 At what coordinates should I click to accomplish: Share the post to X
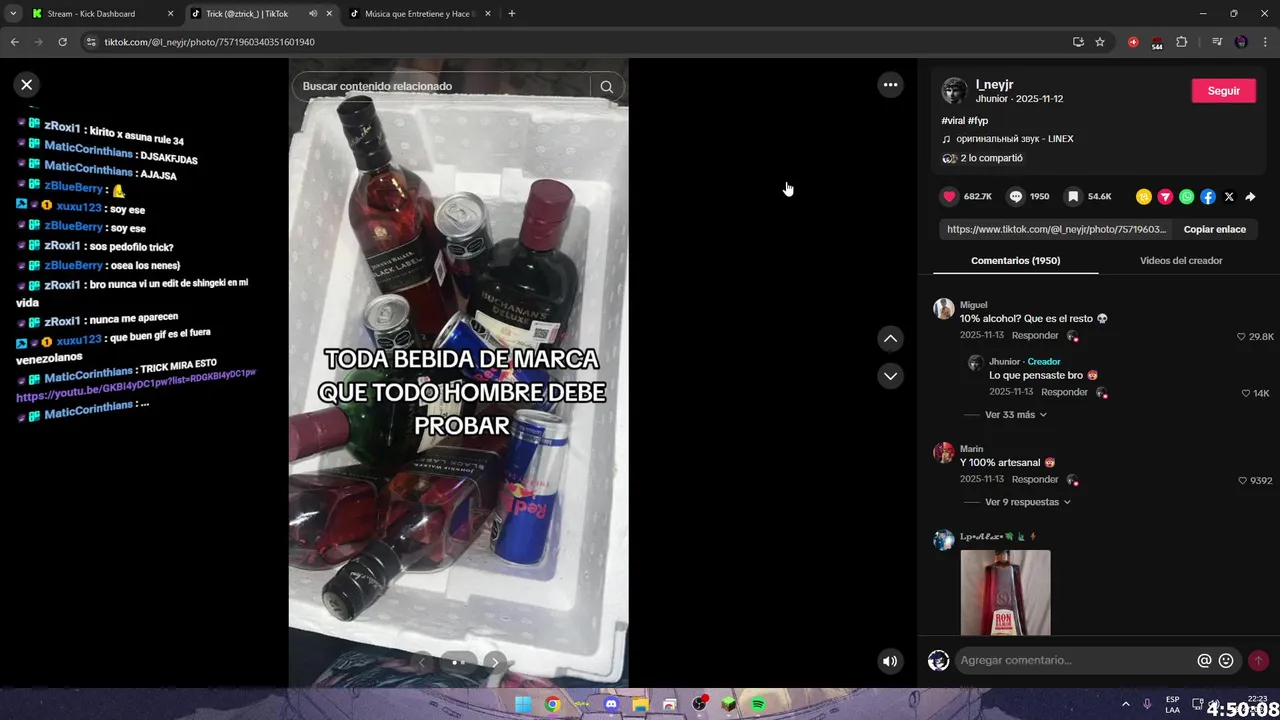tap(1229, 197)
